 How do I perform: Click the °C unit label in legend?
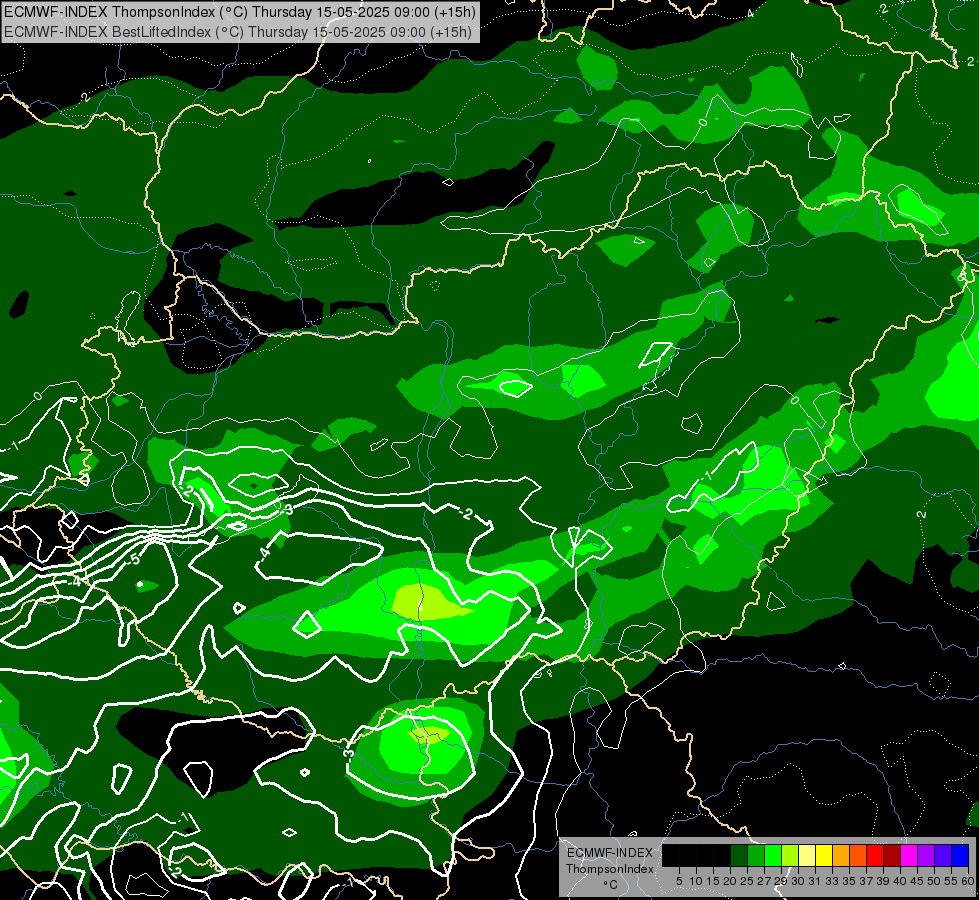point(611,885)
